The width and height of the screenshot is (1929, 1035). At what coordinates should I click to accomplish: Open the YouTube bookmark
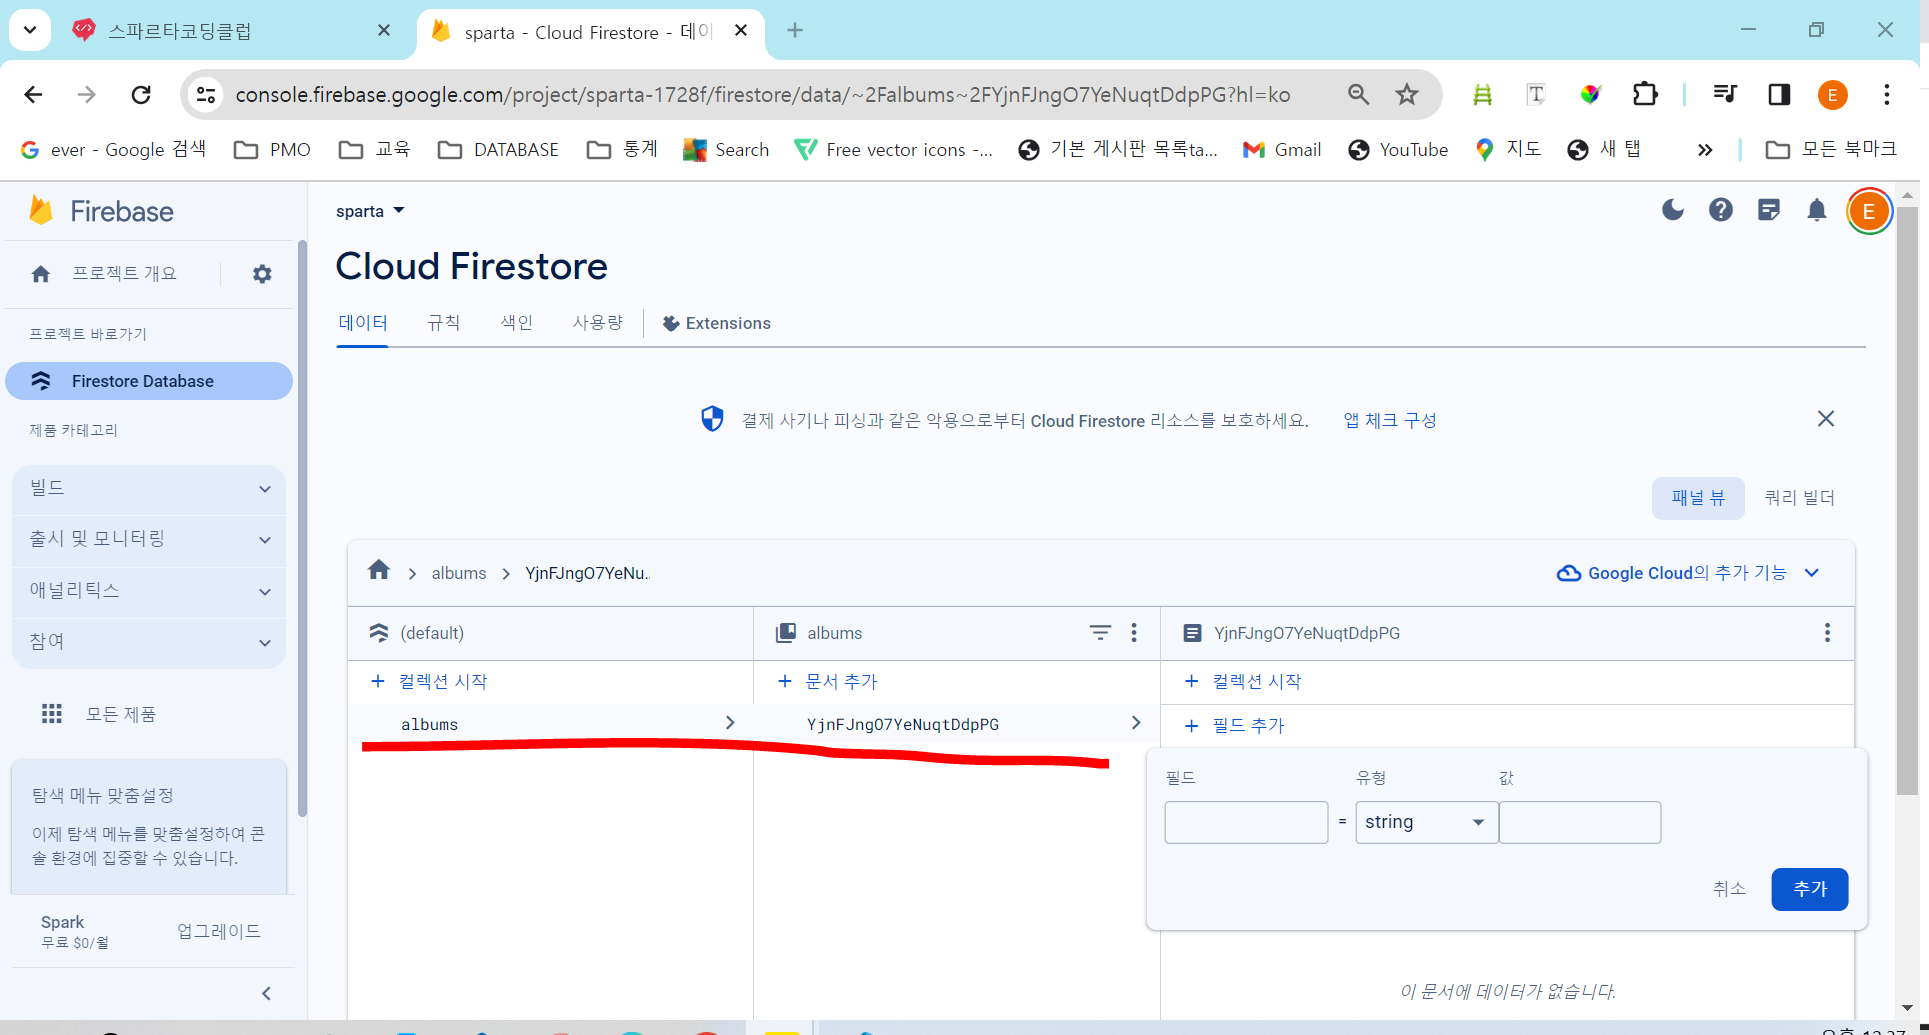pos(1398,150)
